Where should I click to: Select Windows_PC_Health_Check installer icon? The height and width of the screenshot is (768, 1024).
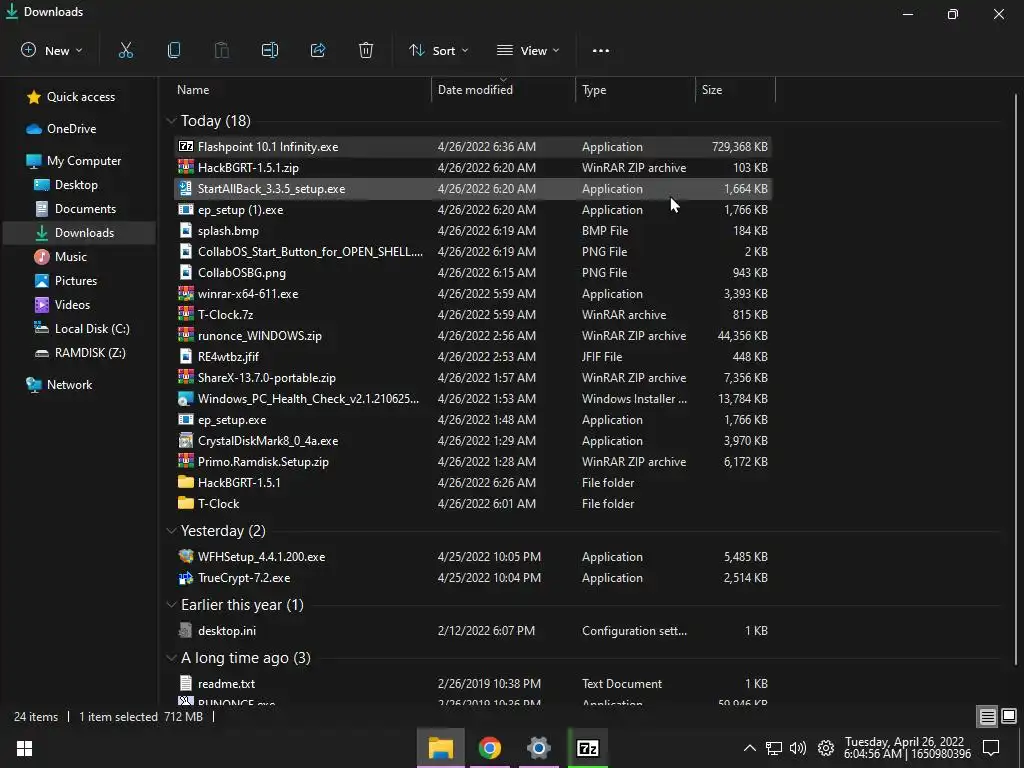(185, 398)
